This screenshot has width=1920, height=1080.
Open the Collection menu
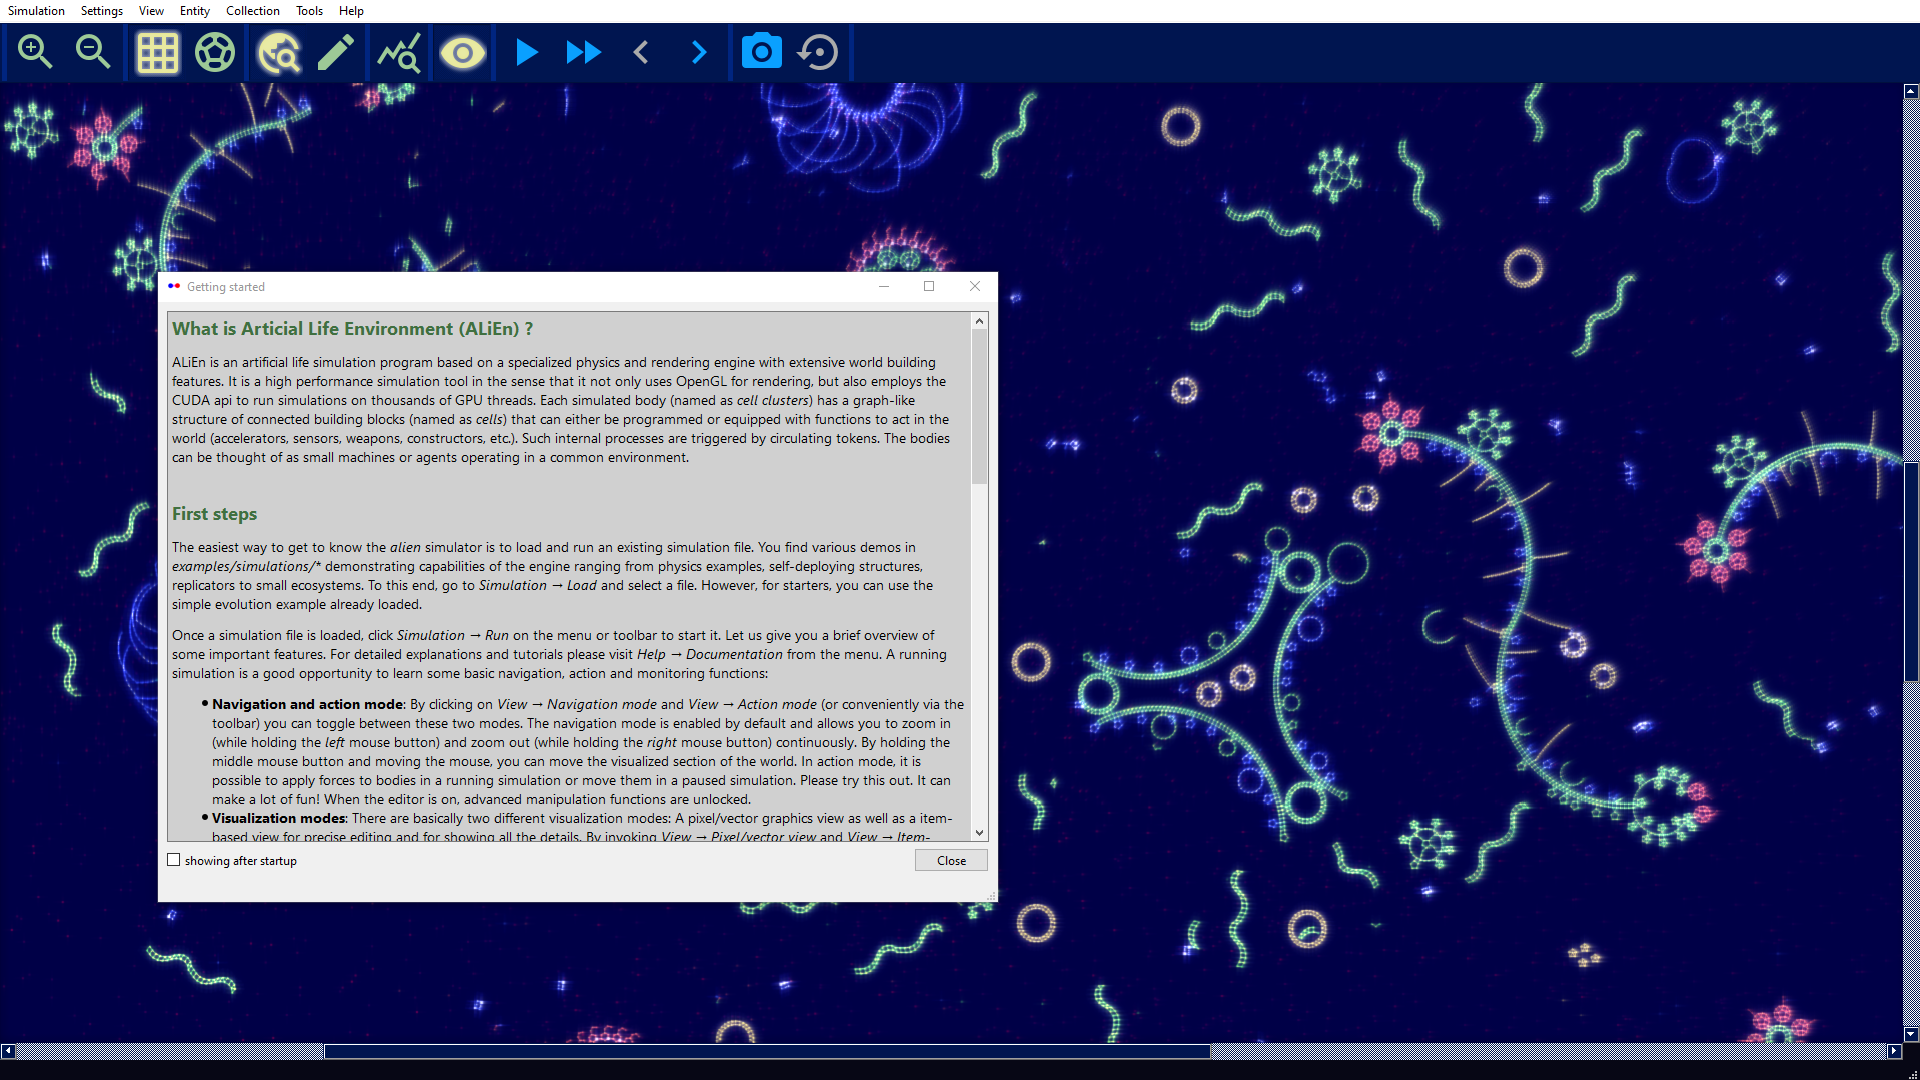(x=252, y=11)
